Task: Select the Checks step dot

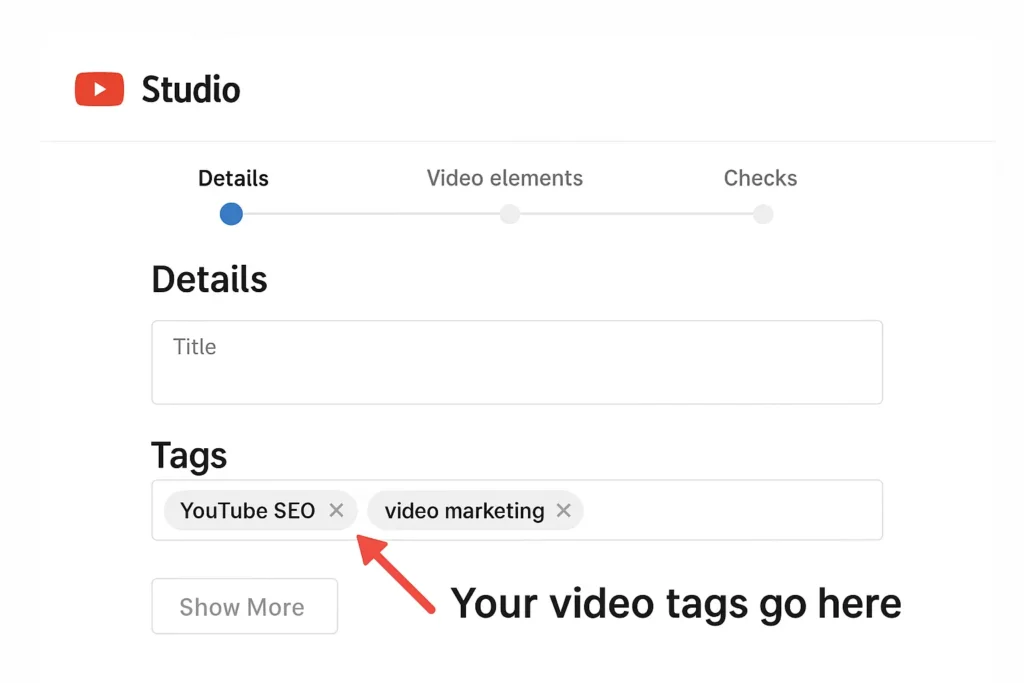Action: pyautogui.click(x=763, y=214)
